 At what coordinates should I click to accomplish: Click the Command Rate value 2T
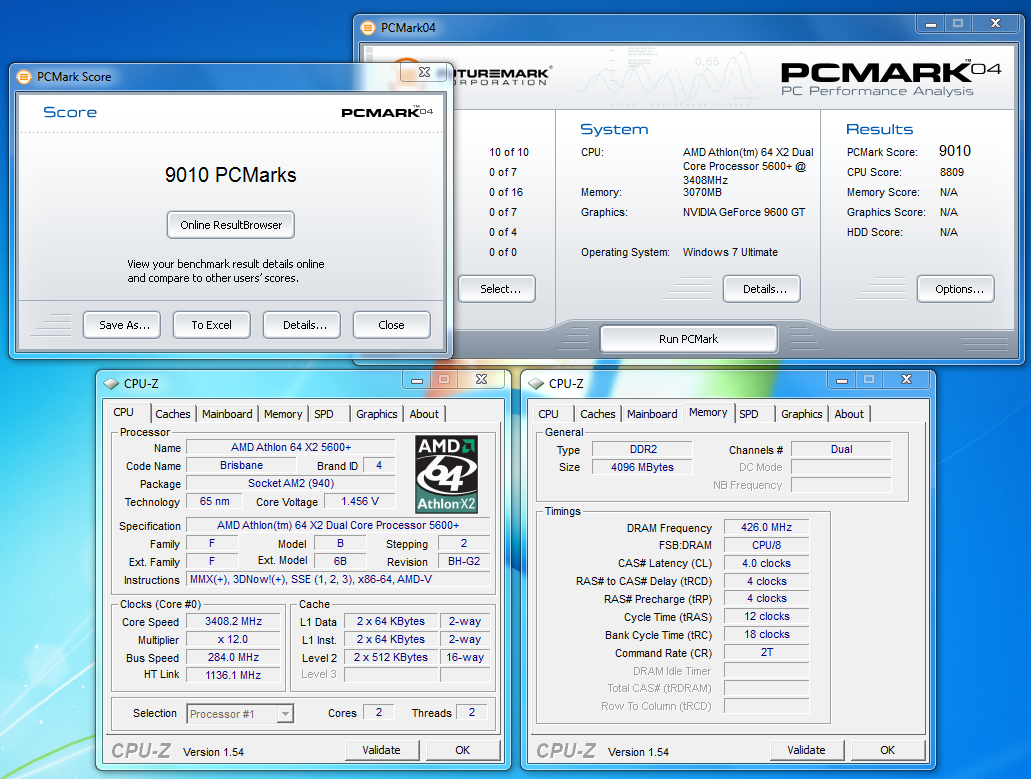coord(767,652)
